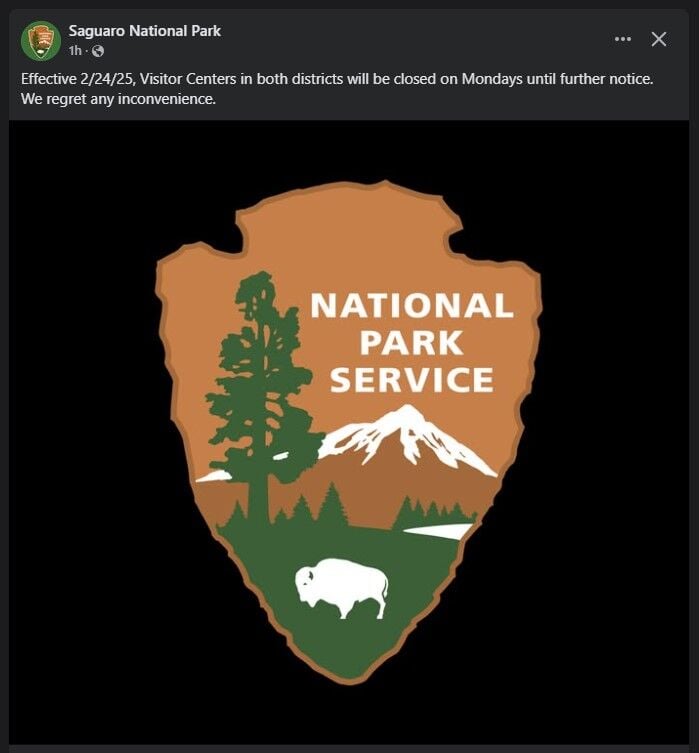Viewport: 699px width, 753px height.
Task: Click the word PARK in the emblem
Action: tap(412, 343)
